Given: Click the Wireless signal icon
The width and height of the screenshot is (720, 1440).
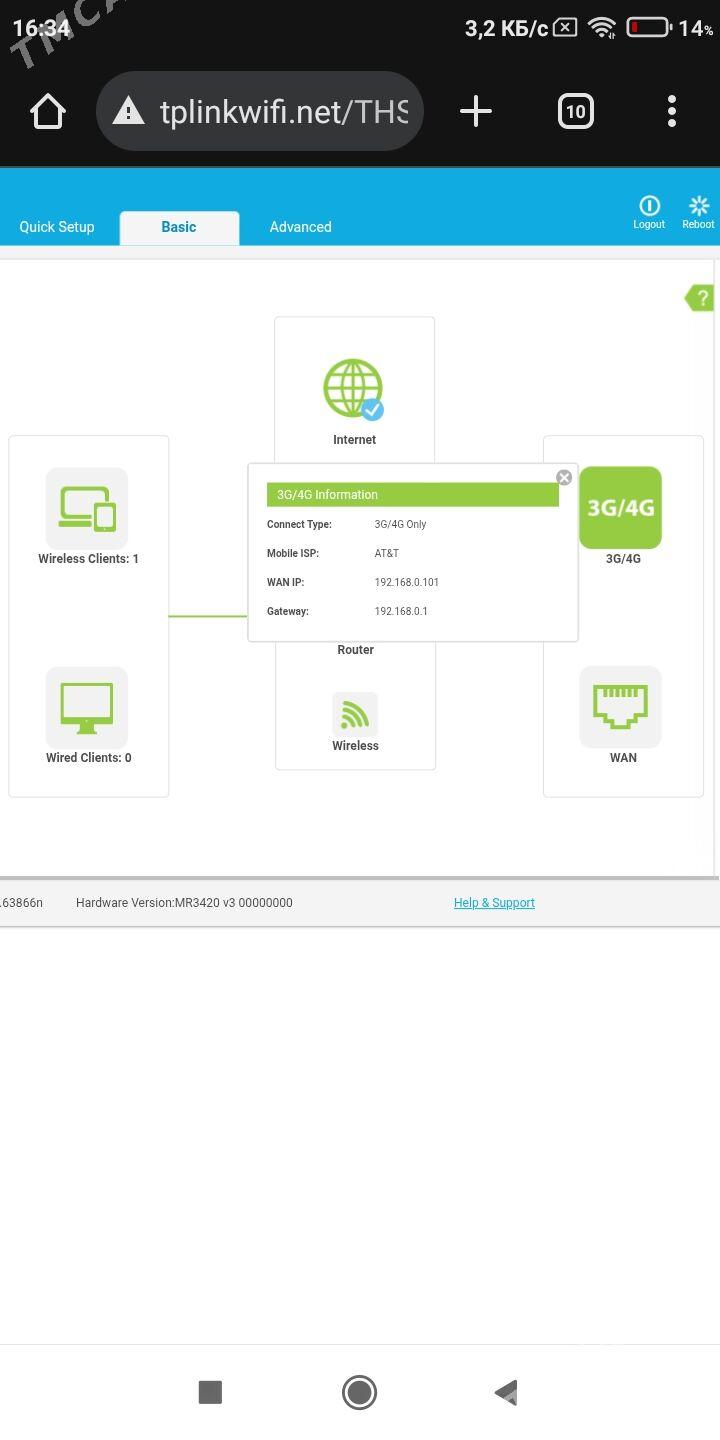Looking at the screenshot, I should 355,715.
